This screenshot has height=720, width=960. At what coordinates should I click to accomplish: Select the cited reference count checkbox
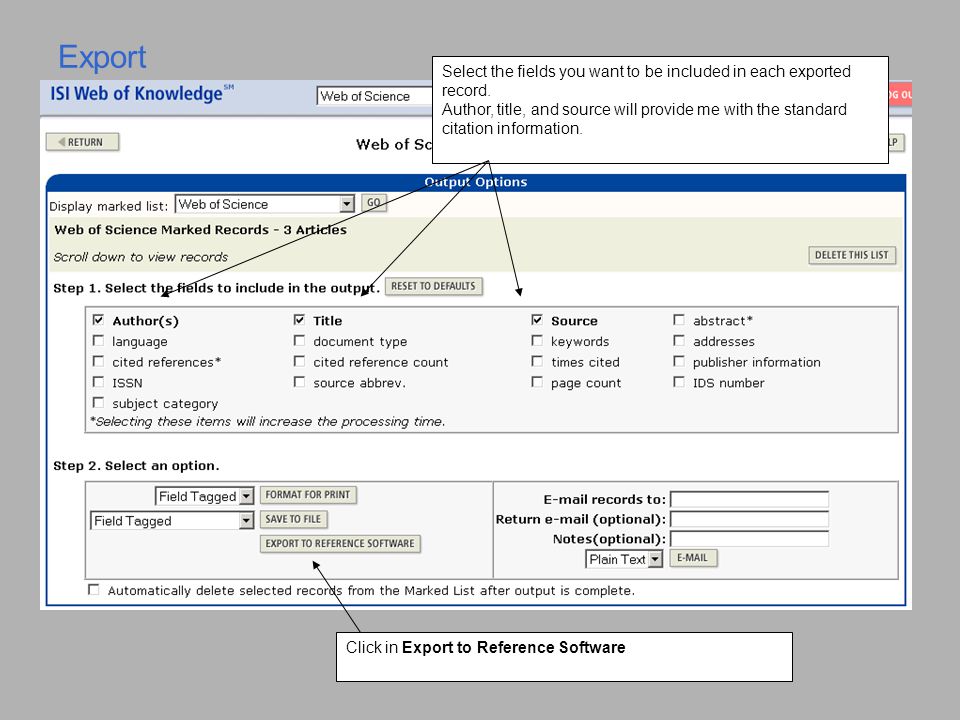click(299, 361)
